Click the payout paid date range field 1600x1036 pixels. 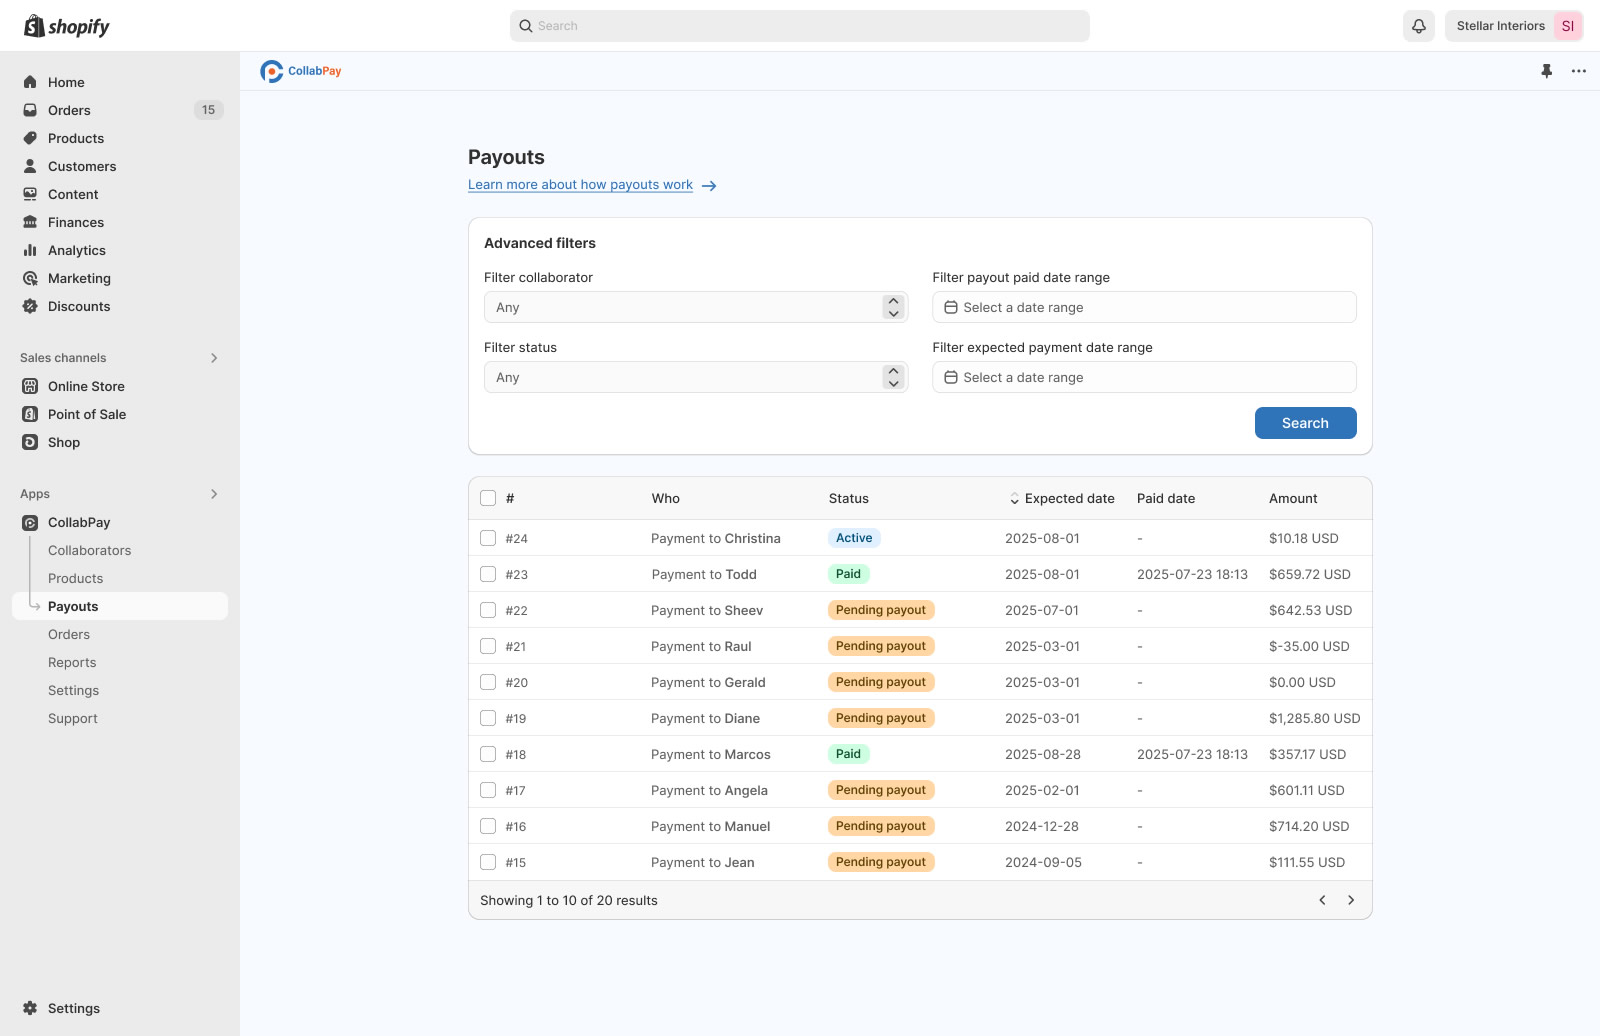pos(1143,307)
